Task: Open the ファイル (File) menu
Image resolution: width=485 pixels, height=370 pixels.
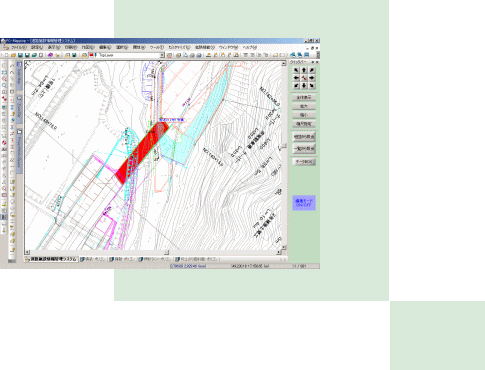Action: (19, 48)
